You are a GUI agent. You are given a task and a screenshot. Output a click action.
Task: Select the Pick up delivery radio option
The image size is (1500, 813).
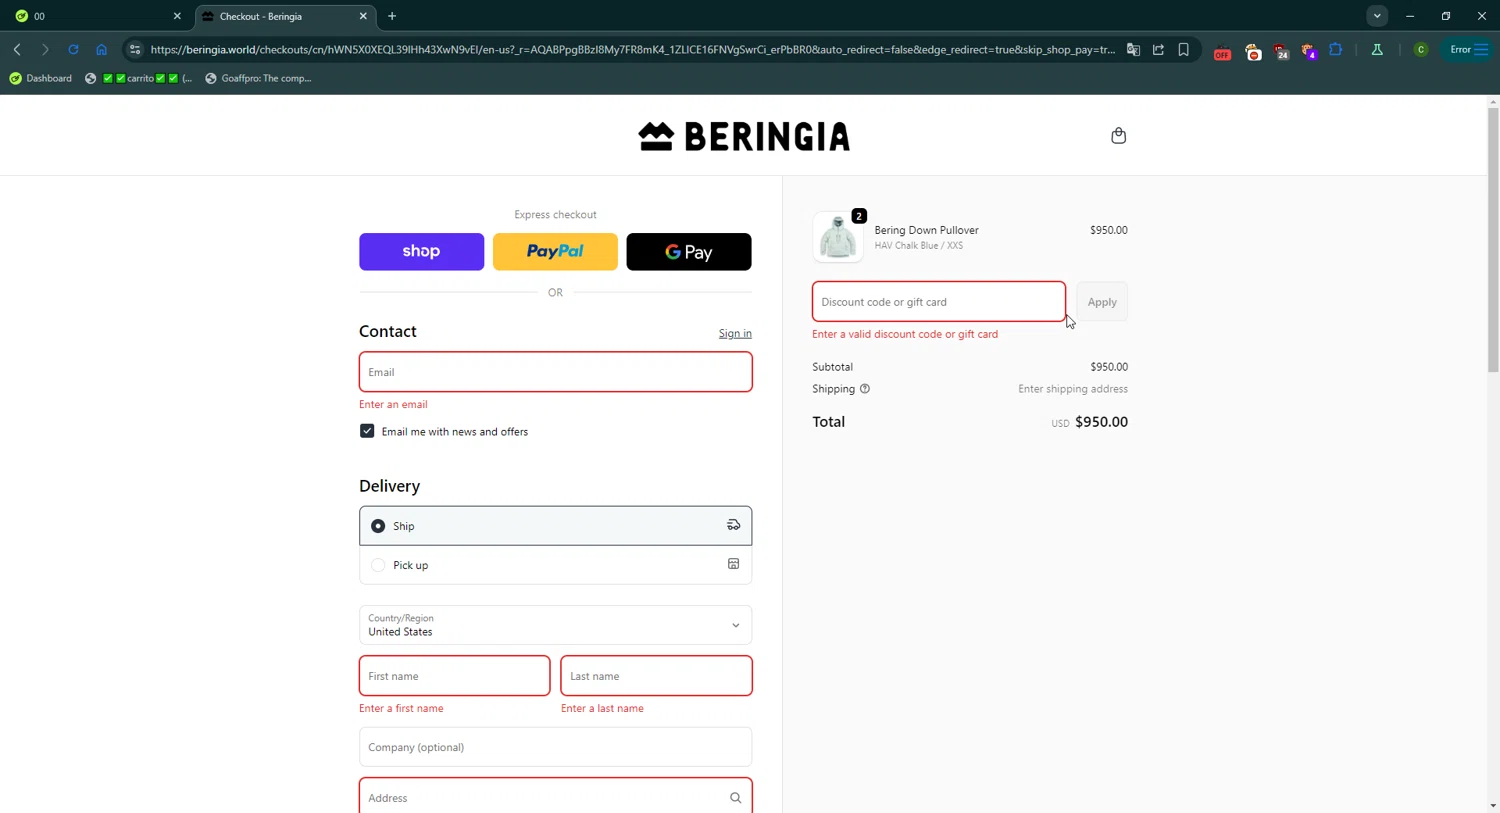(x=378, y=565)
